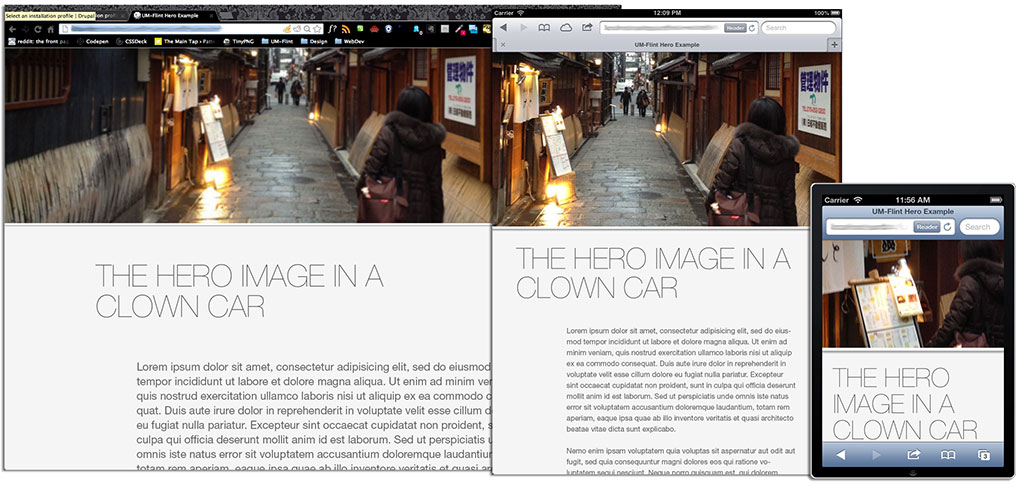Open iCloud tabs in iPad Safari

tap(566, 28)
